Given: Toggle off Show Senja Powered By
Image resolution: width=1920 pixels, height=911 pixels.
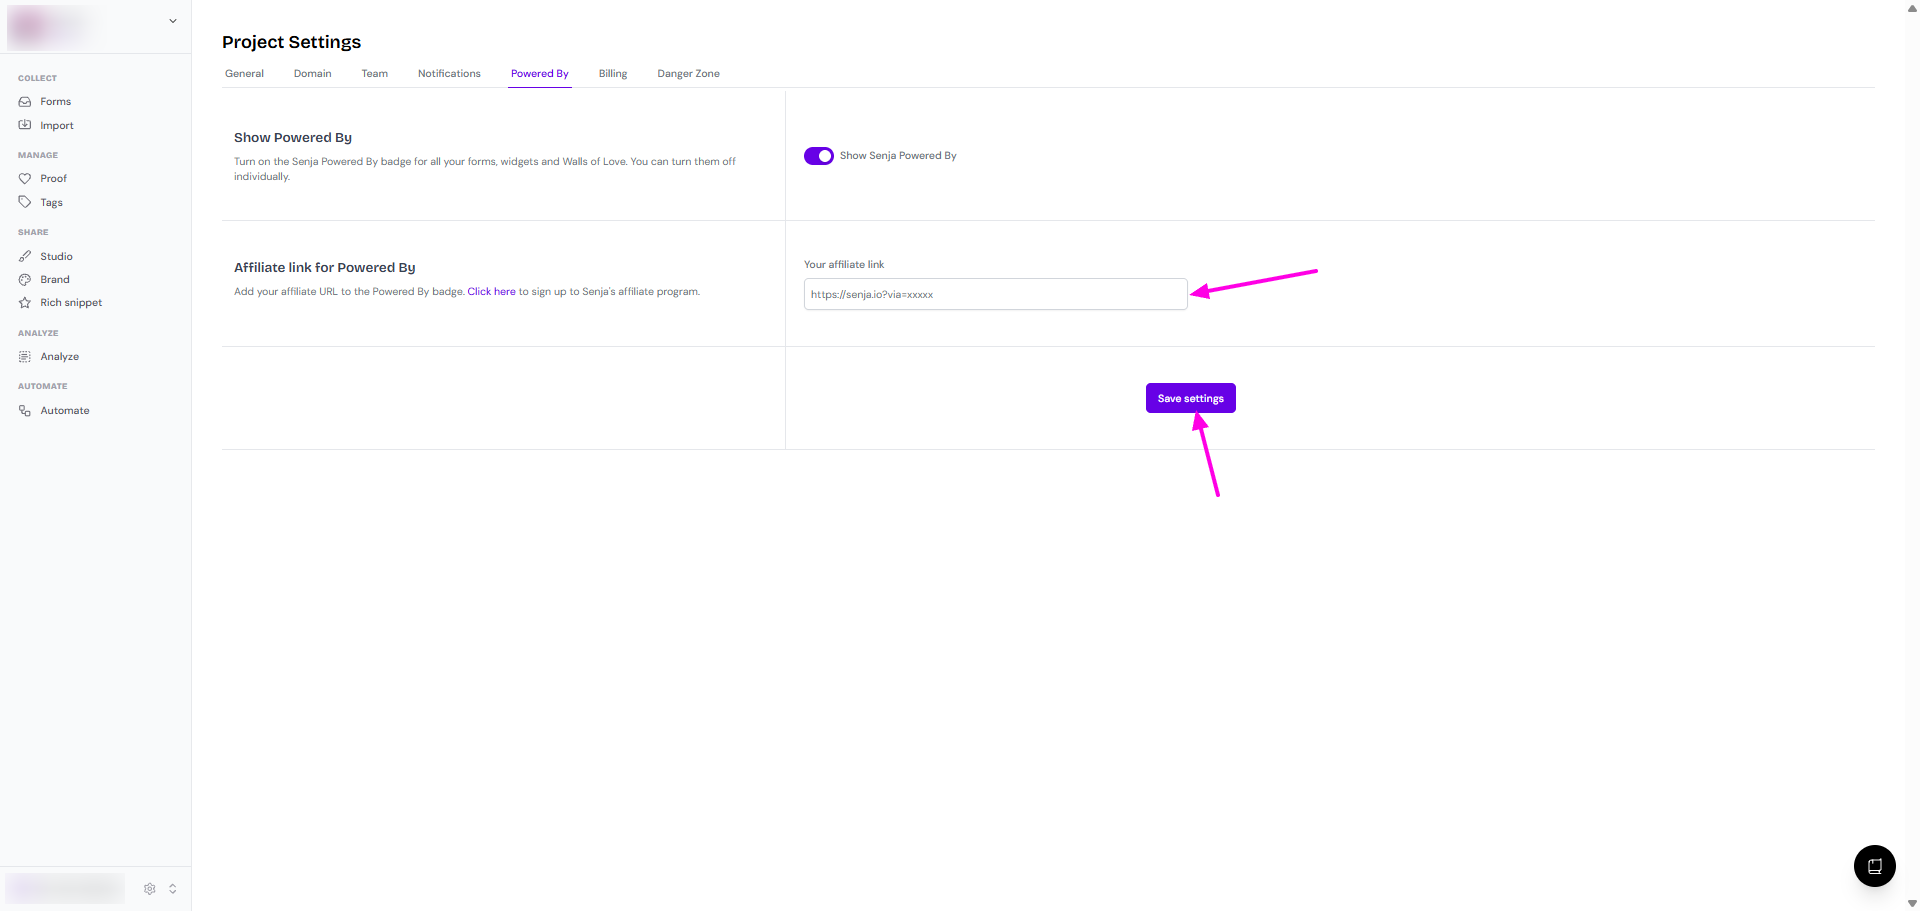Looking at the screenshot, I should point(818,156).
